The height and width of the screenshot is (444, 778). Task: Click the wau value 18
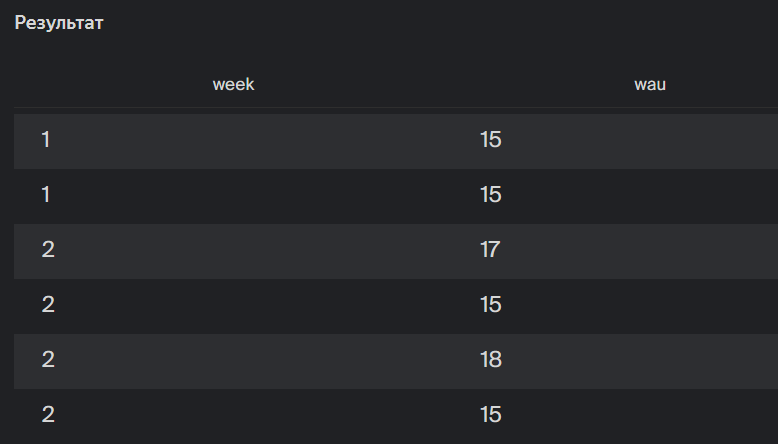490,360
